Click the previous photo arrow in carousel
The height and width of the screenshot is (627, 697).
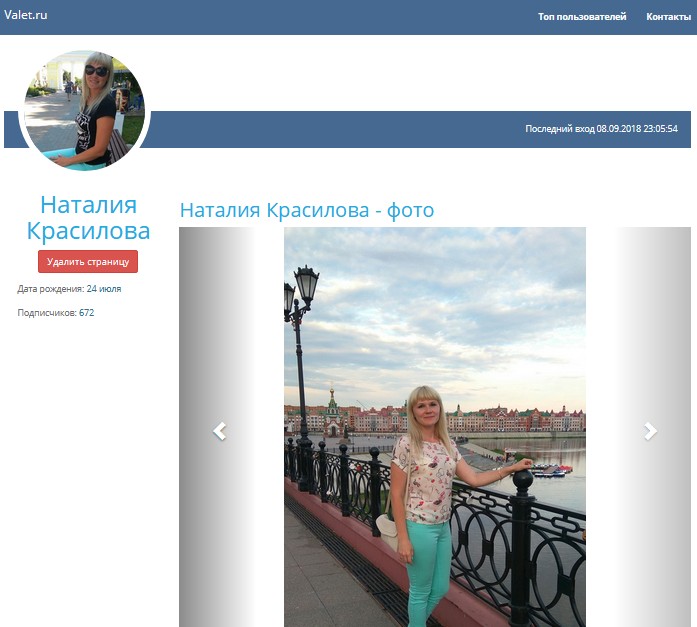pyautogui.click(x=219, y=431)
